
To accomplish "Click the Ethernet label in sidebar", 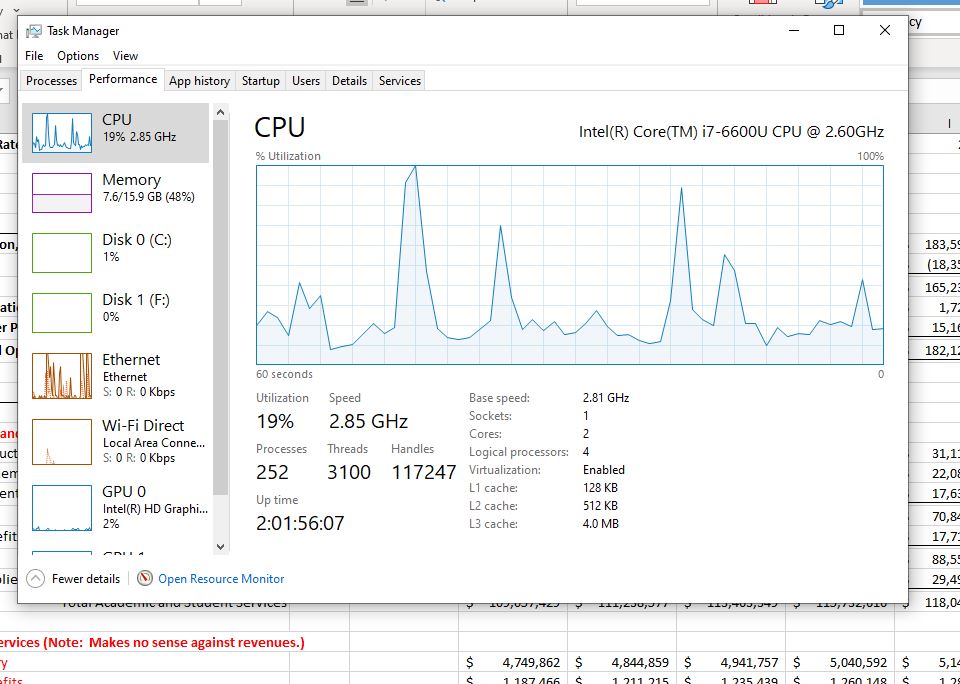I will (x=131, y=360).
